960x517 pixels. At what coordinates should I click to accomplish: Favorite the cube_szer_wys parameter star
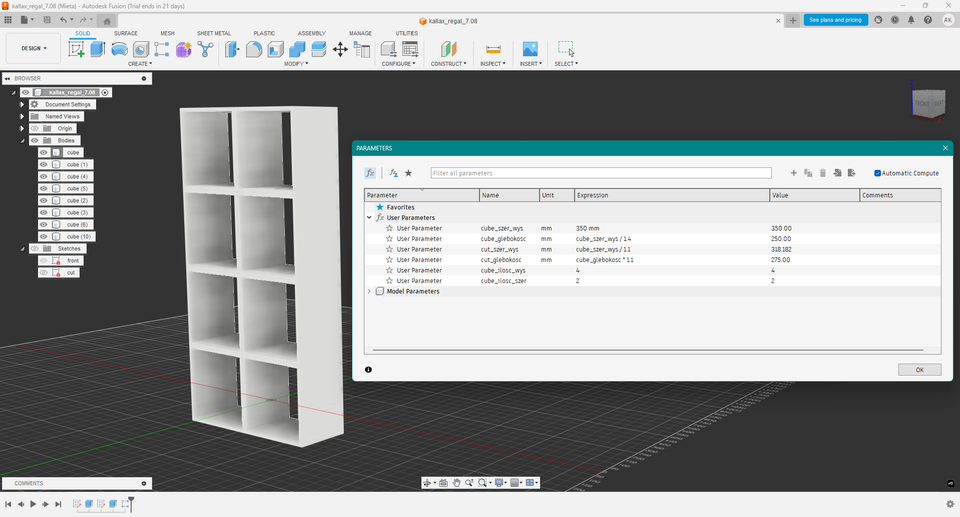(x=389, y=228)
